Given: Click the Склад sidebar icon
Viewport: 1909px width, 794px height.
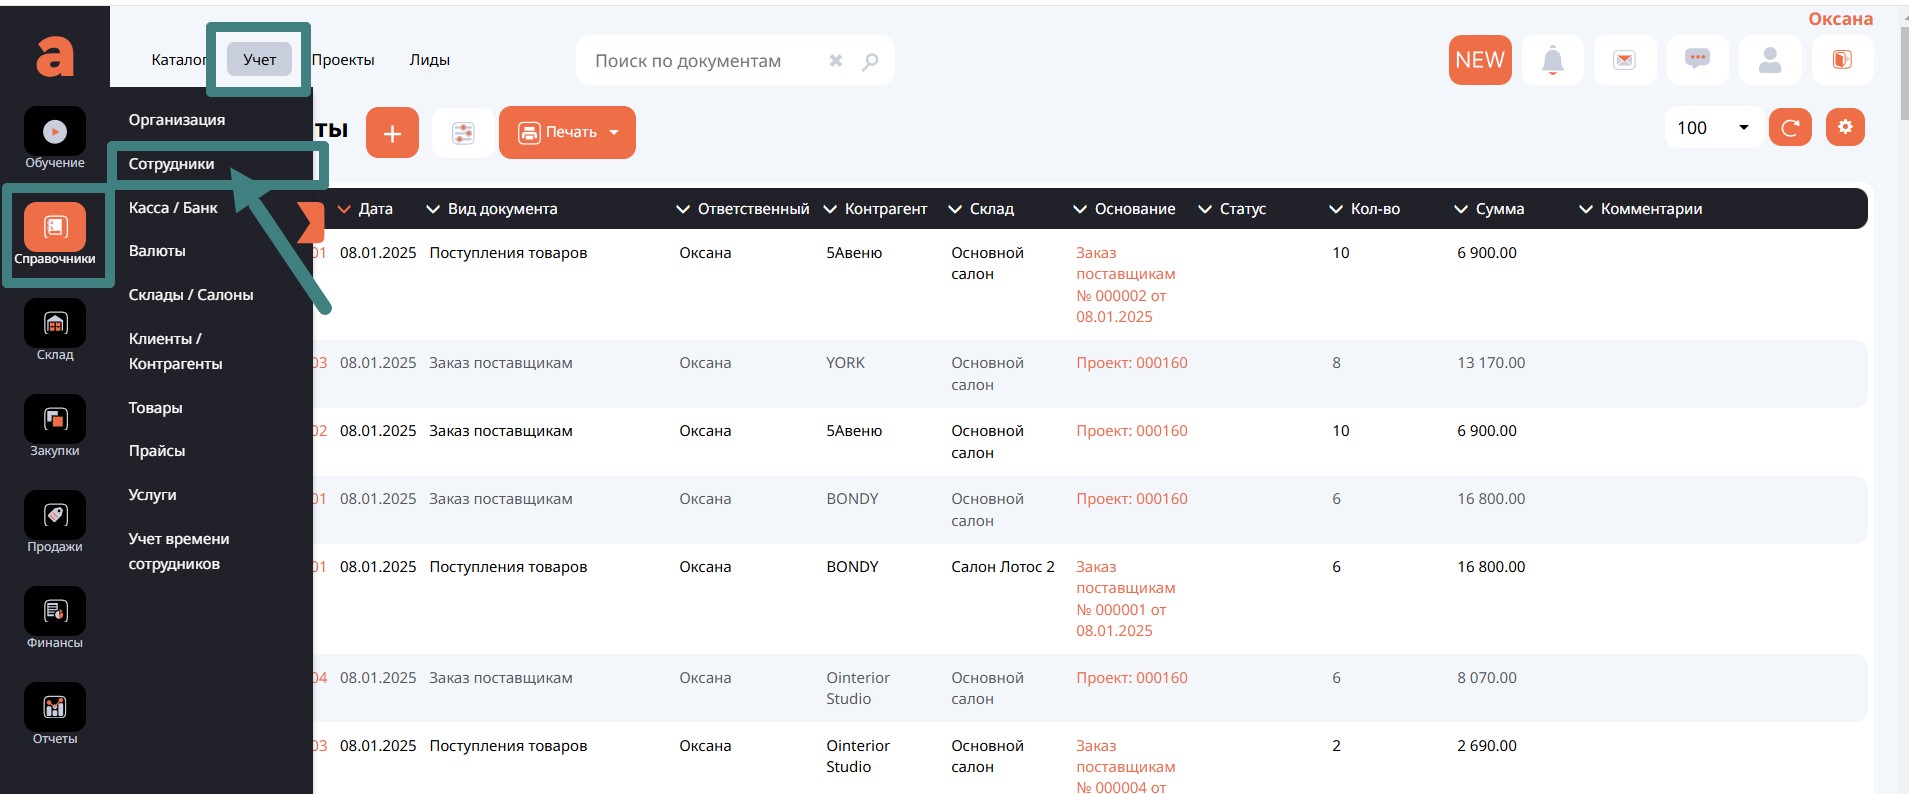Looking at the screenshot, I should (x=55, y=325).
